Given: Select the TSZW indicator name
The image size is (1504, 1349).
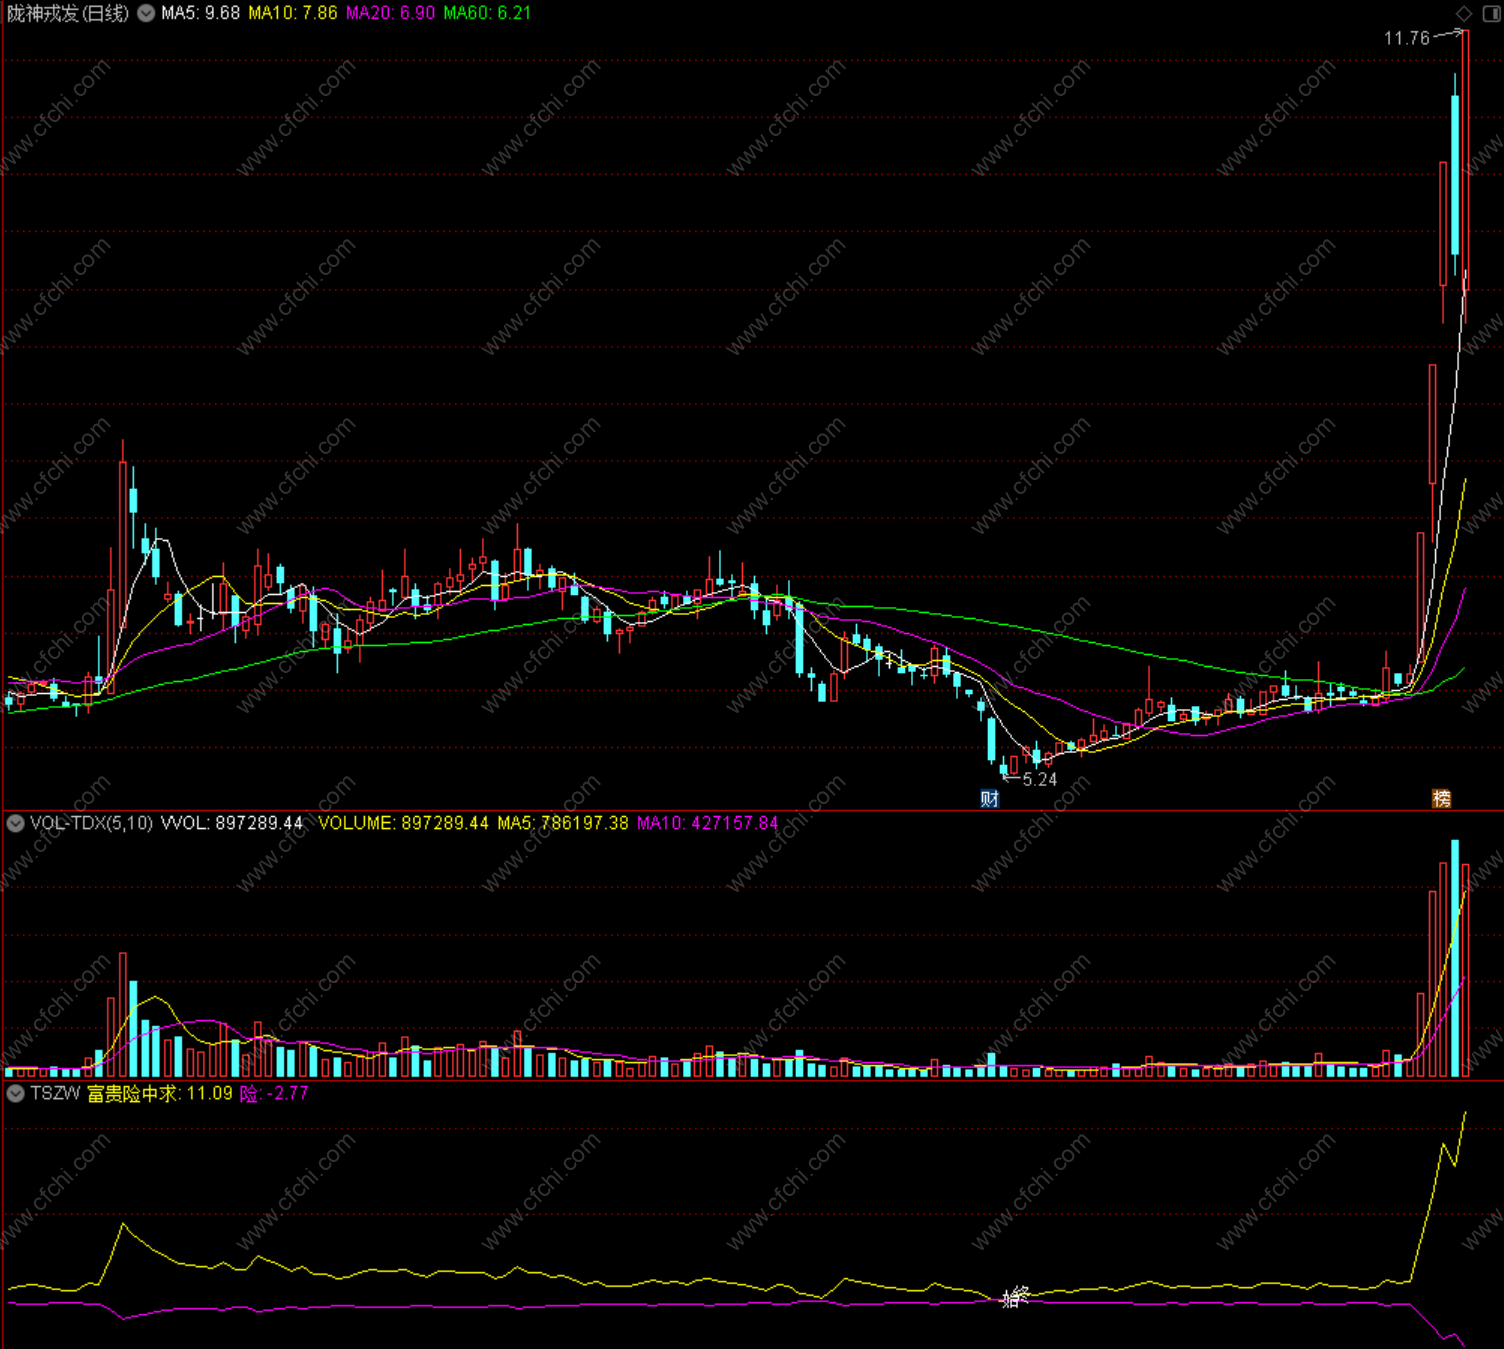Looking at the screenshot, I should tap(55, 1093).
